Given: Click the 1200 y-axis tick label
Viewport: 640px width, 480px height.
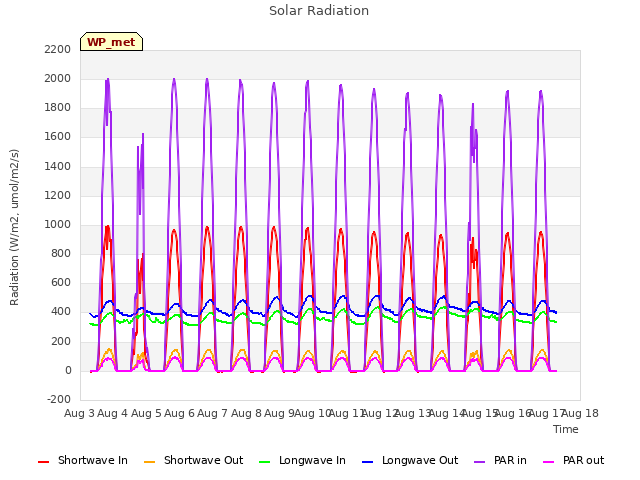Looking at the screenshot, I should click(58, 196).
